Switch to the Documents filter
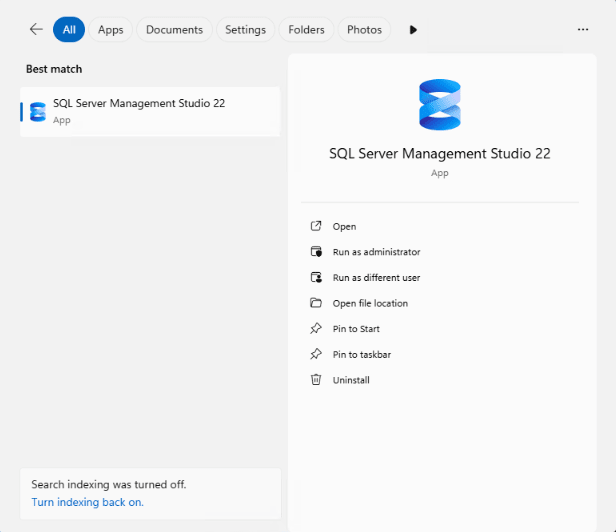This screenshot has width=616, height=532. tap(174, 29)
